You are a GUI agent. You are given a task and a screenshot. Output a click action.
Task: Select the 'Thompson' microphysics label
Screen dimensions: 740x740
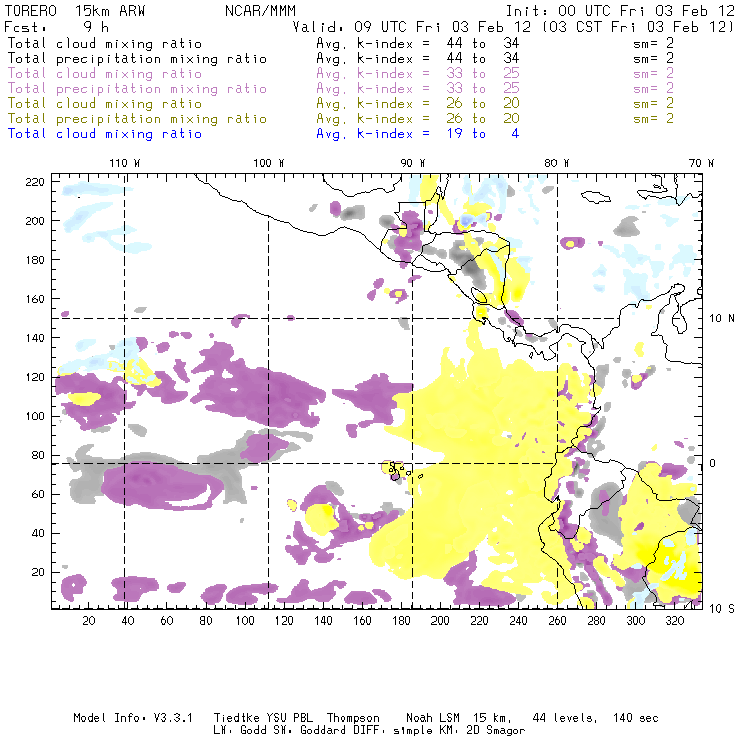(x=353, y=718)
